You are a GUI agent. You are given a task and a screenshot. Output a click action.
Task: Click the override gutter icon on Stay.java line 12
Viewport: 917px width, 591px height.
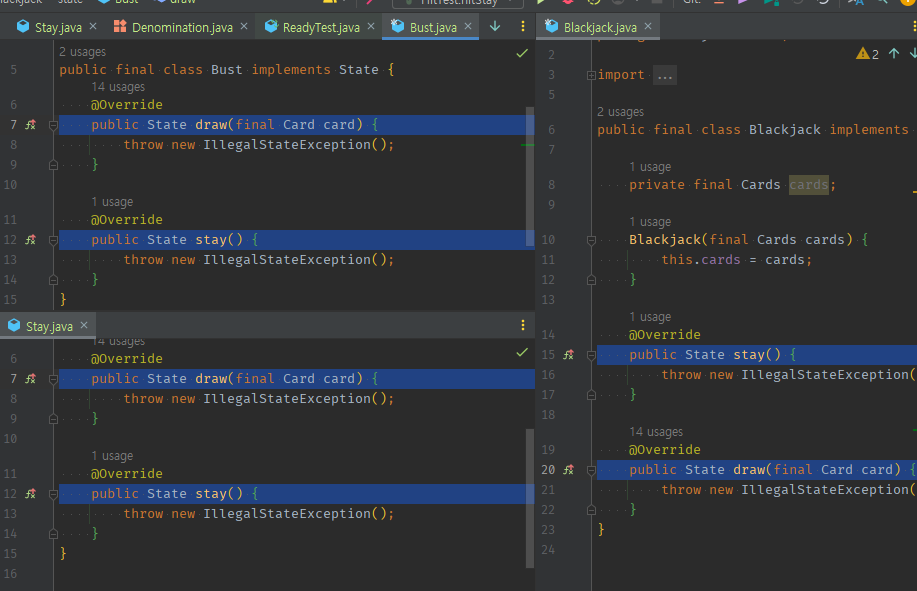pyautogui.click(x=31, y=494)
